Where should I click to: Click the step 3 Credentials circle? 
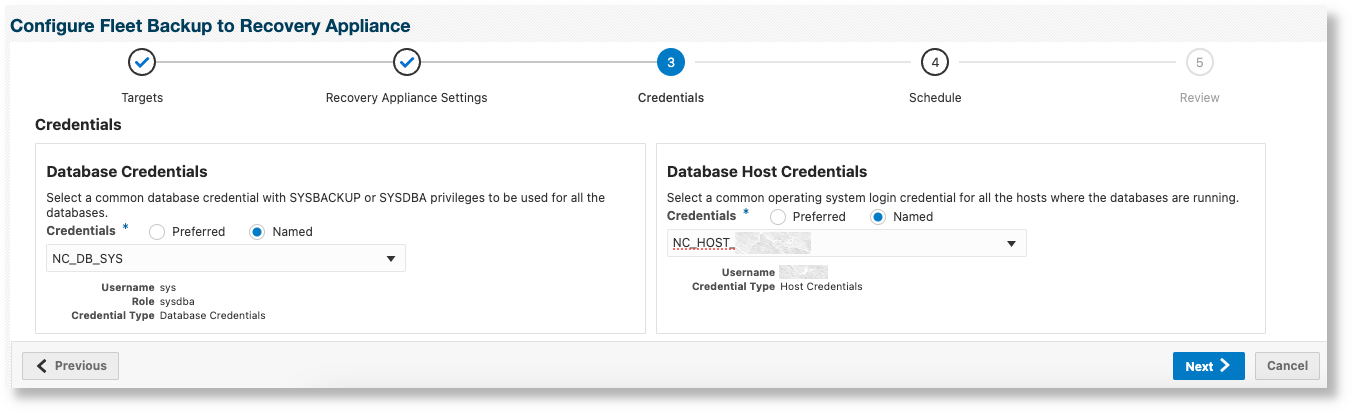(671, 63)
